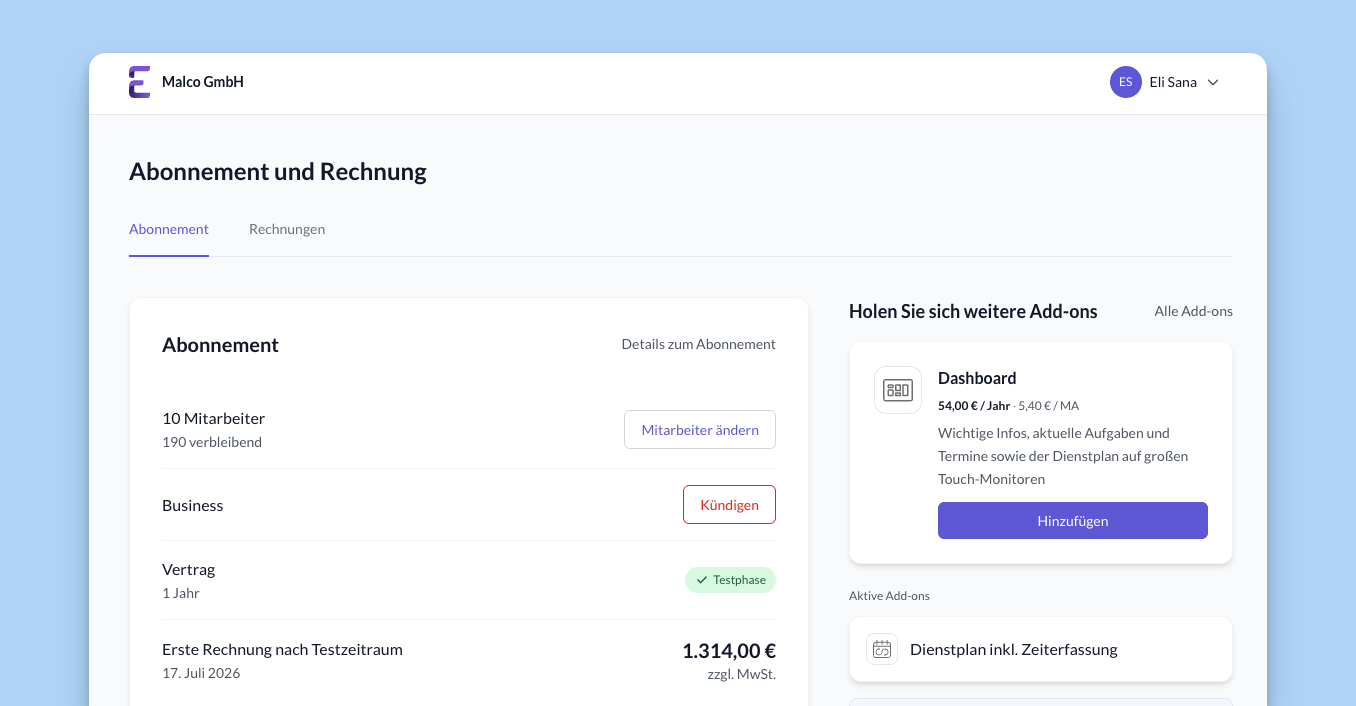
Task: Click the Dienstplan inkl. Zeiterfassung add-on
Action: (1041, 649)
